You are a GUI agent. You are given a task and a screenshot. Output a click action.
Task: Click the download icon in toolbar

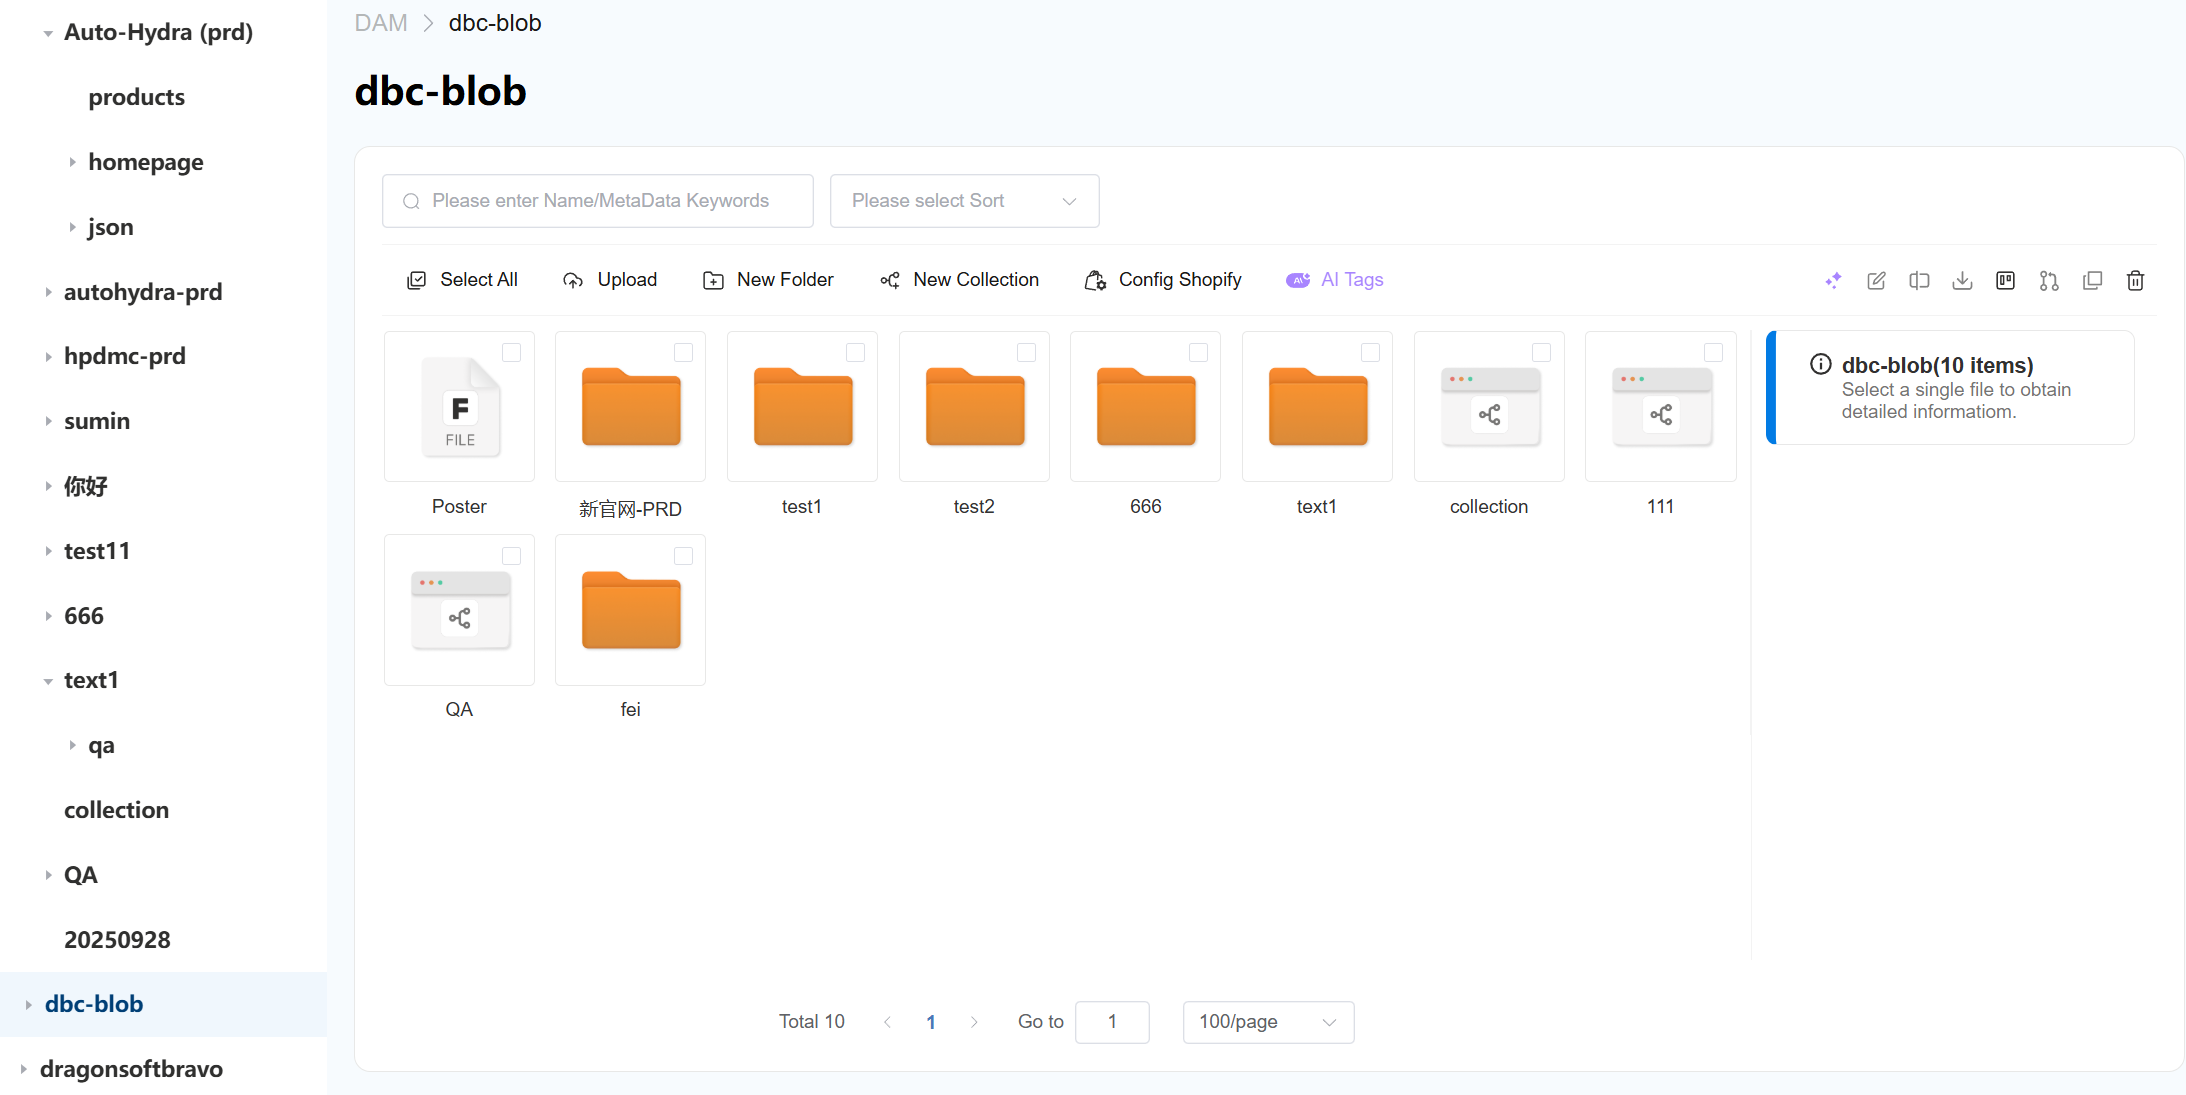[1962, 281]
